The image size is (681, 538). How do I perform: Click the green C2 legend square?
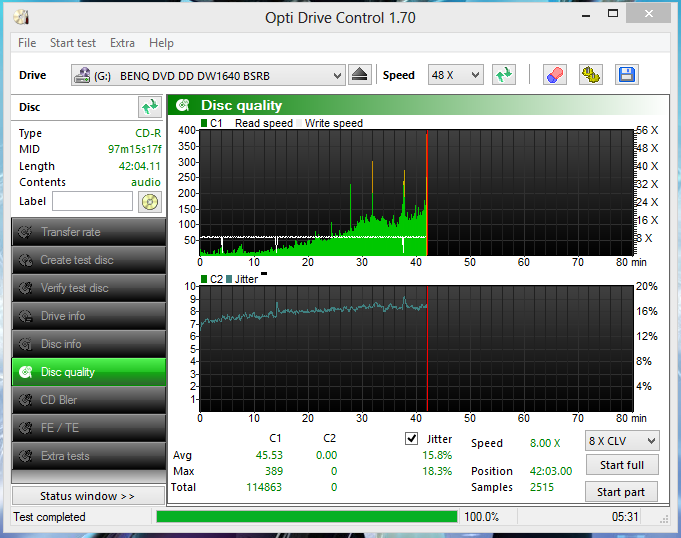point(204,279)
